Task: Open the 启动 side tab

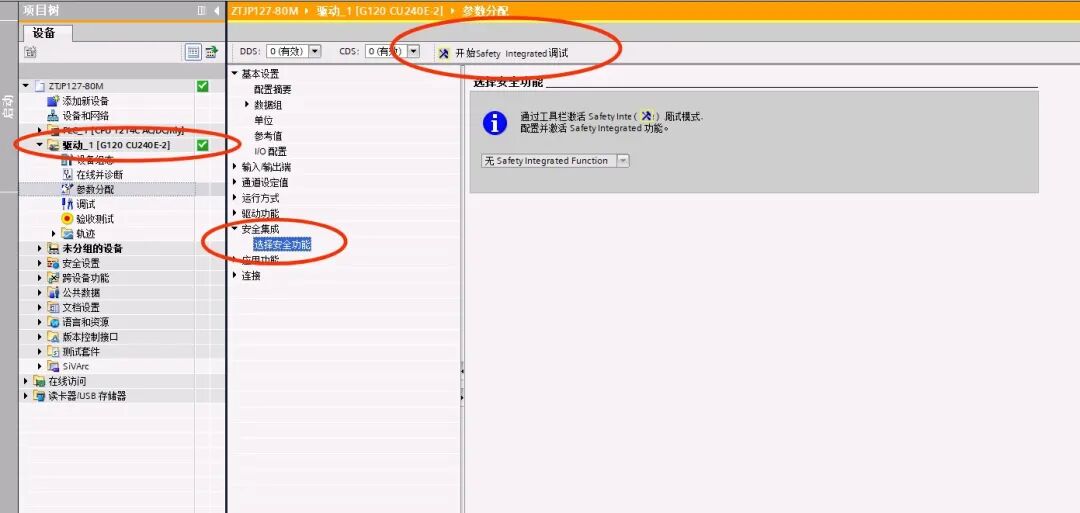Action: [8, 107]
